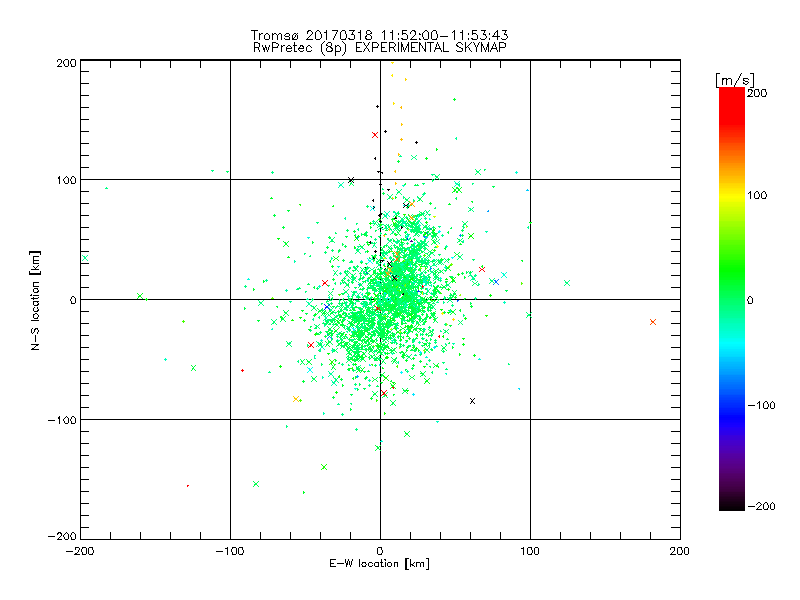This screenshot has width=800, height=600.
Task: Click the '-100' label on the color bar
Action: point(761,405)
